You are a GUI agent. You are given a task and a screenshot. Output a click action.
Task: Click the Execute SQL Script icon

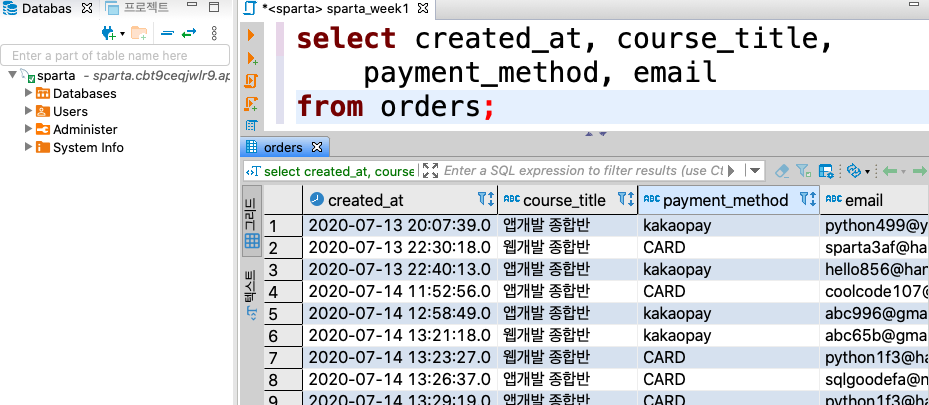pyautogui.click(x=252, y=81)
